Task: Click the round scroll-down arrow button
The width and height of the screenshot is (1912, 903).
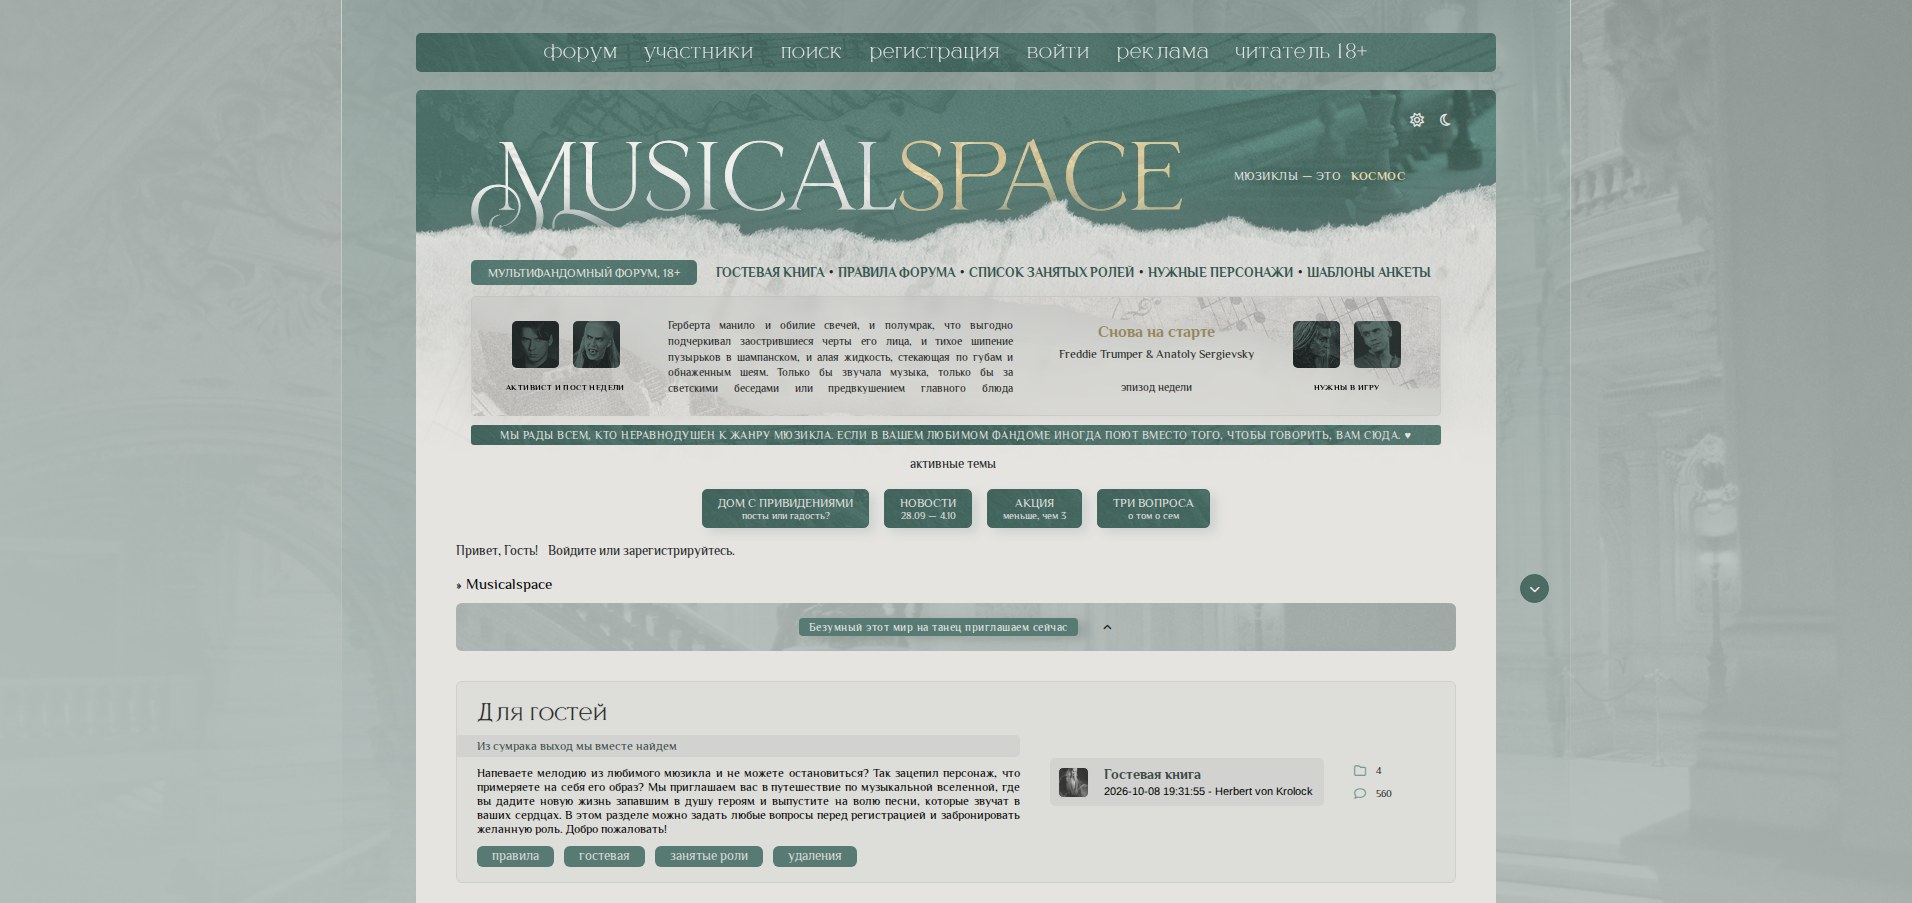Action: pos(1534,588)
